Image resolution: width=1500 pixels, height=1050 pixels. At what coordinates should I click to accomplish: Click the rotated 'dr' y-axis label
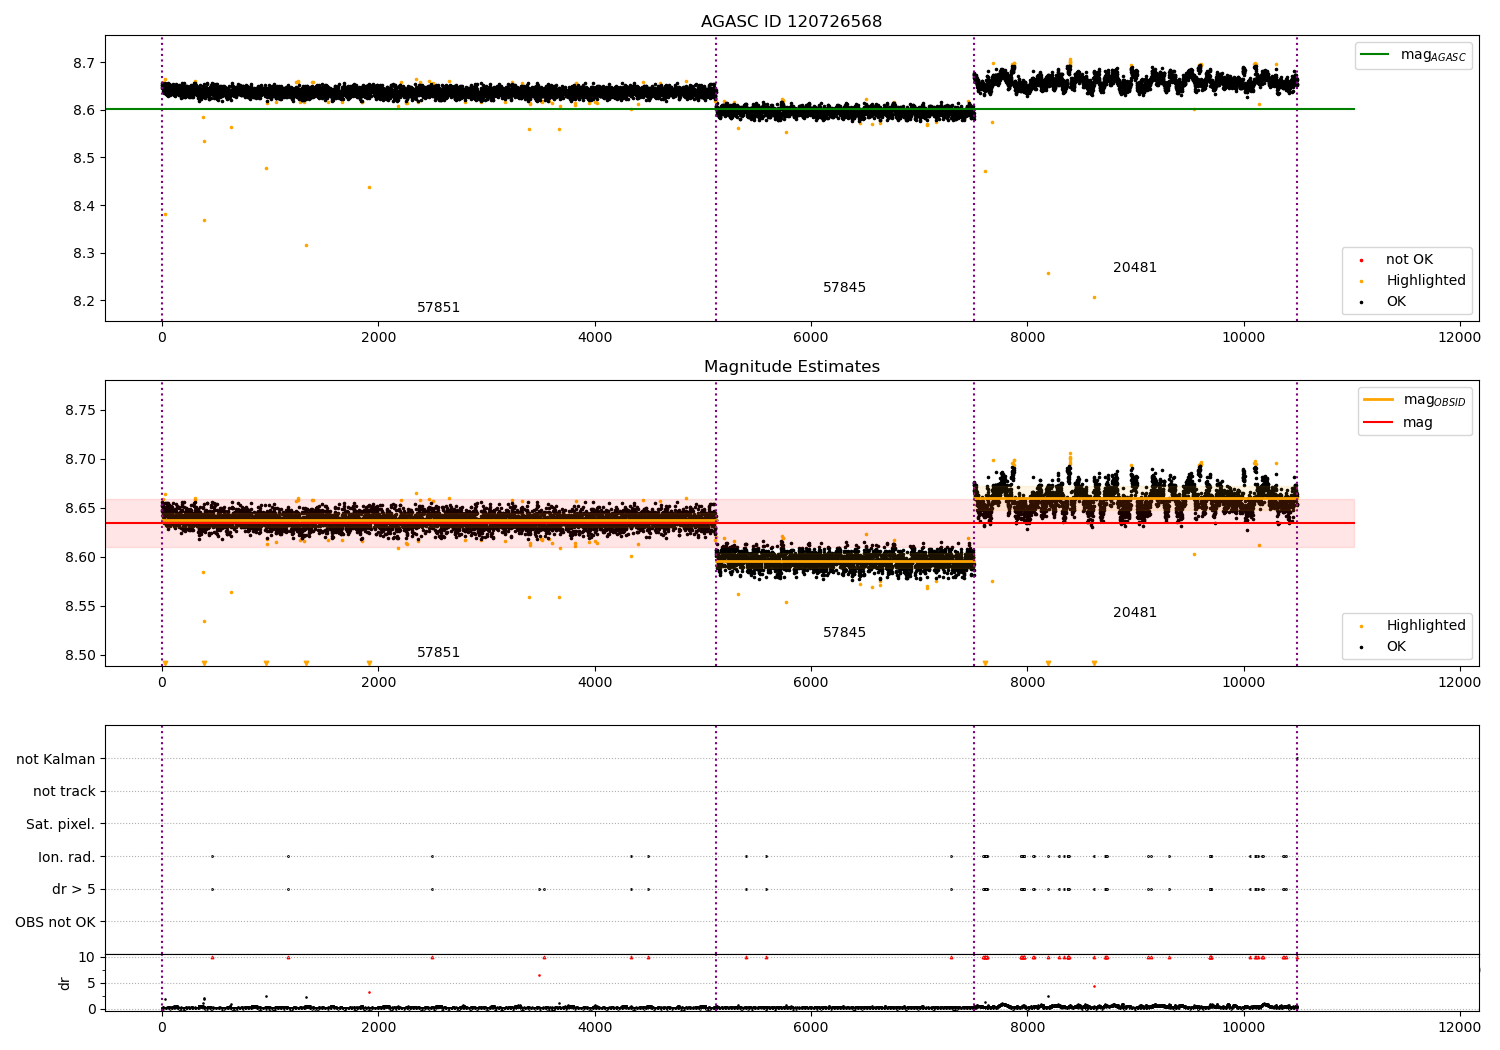pos(65,983)
